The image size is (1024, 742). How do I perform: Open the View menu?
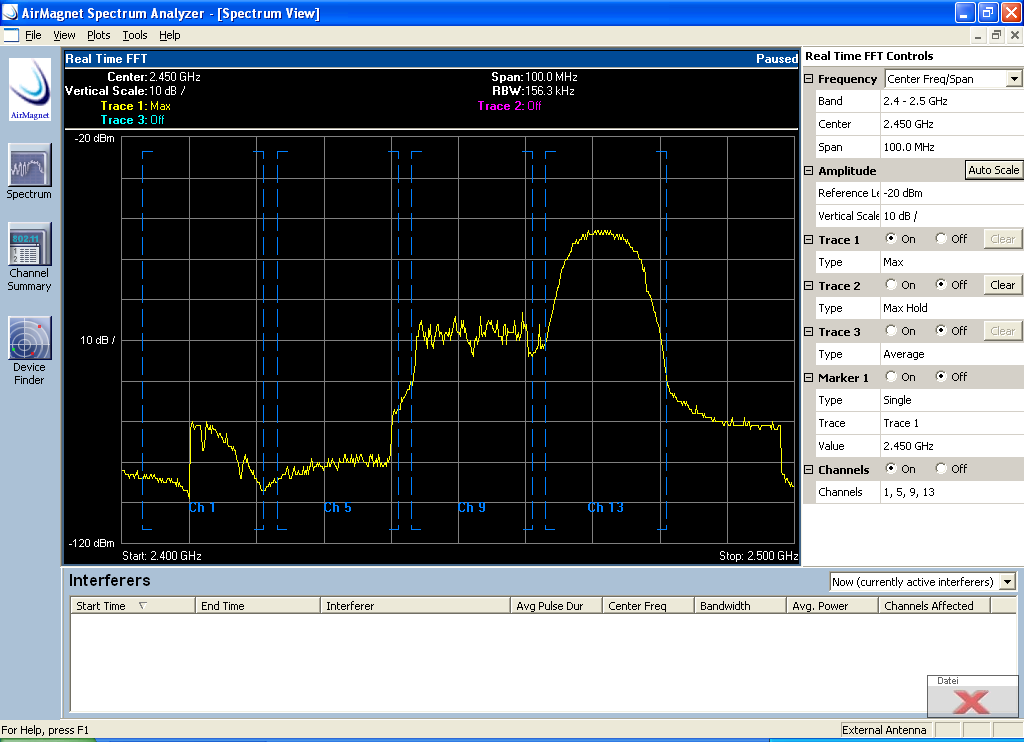64,35
